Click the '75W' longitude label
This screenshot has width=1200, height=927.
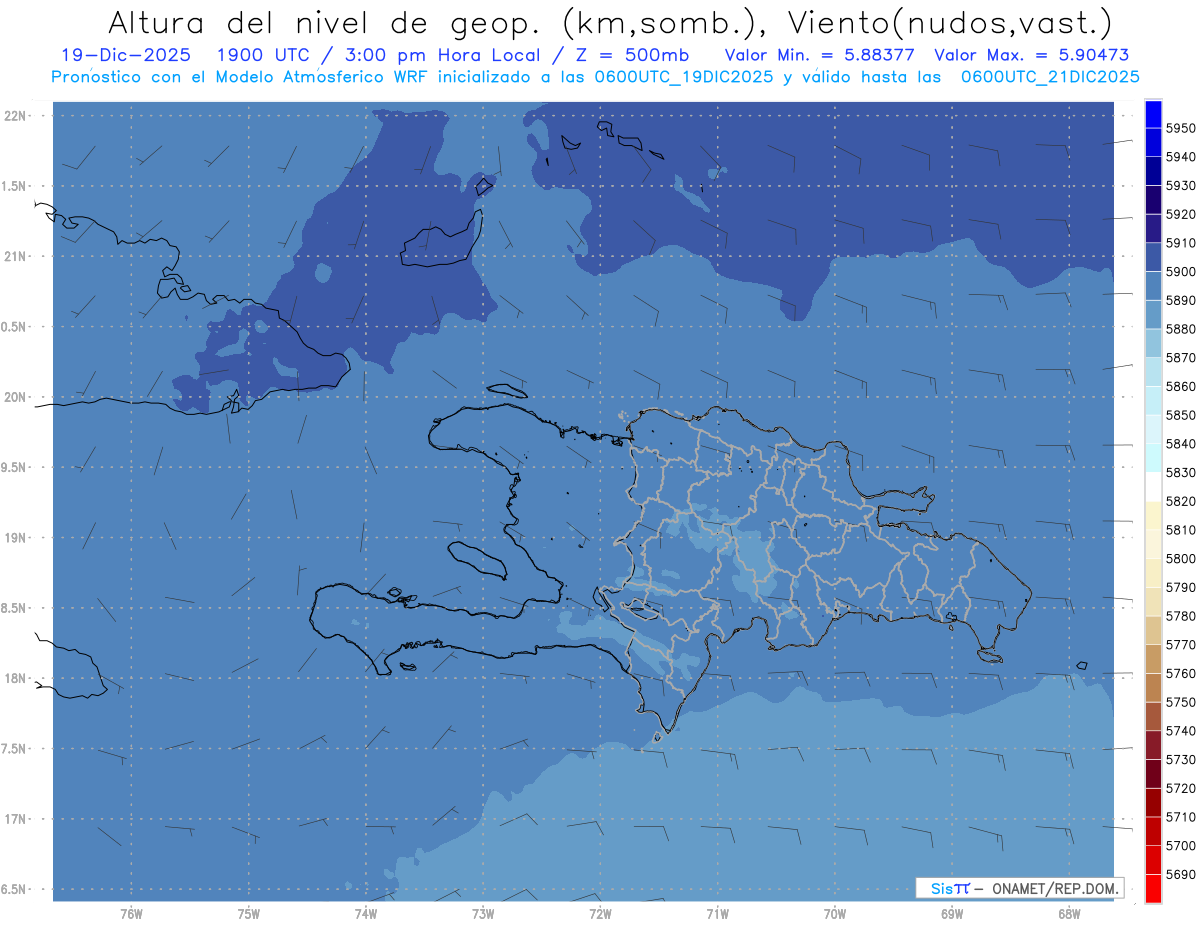249,913
